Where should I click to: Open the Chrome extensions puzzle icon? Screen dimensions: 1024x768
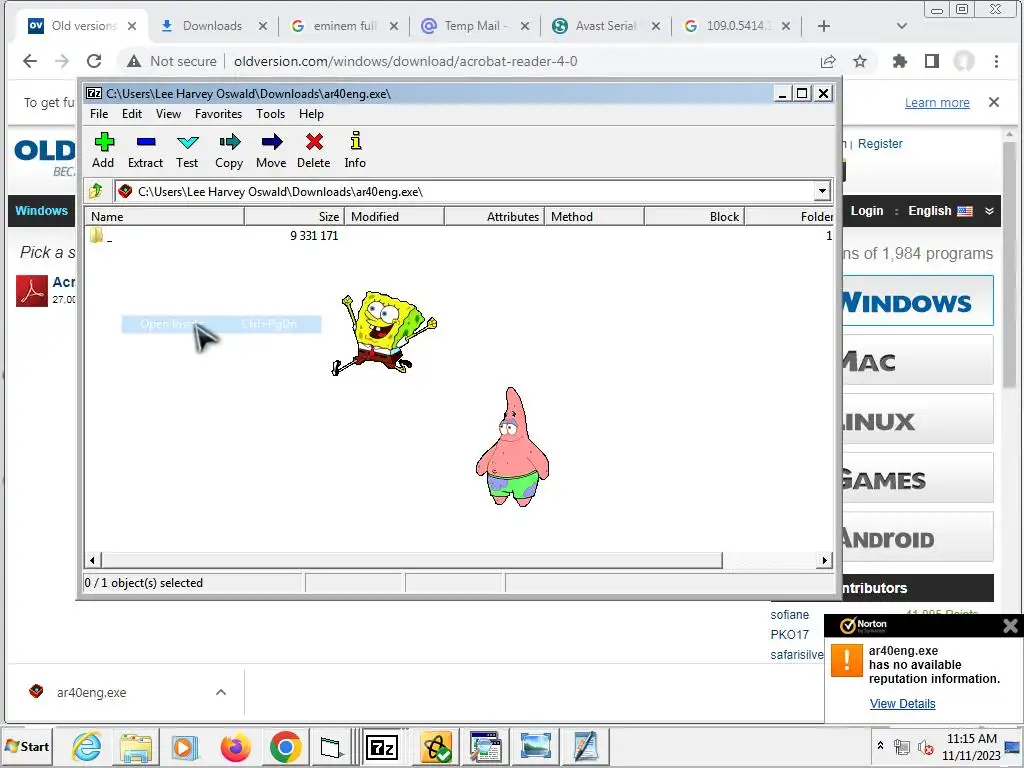(900, 61)
